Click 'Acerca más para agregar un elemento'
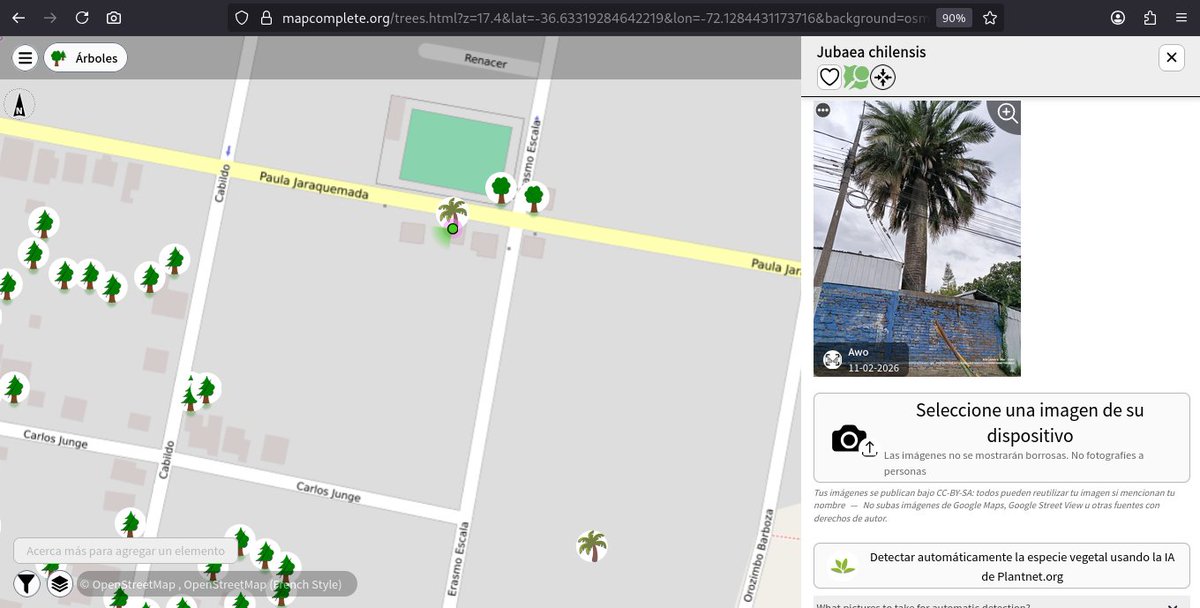Viewport: 1200px width, 608px height. [126, 551]
